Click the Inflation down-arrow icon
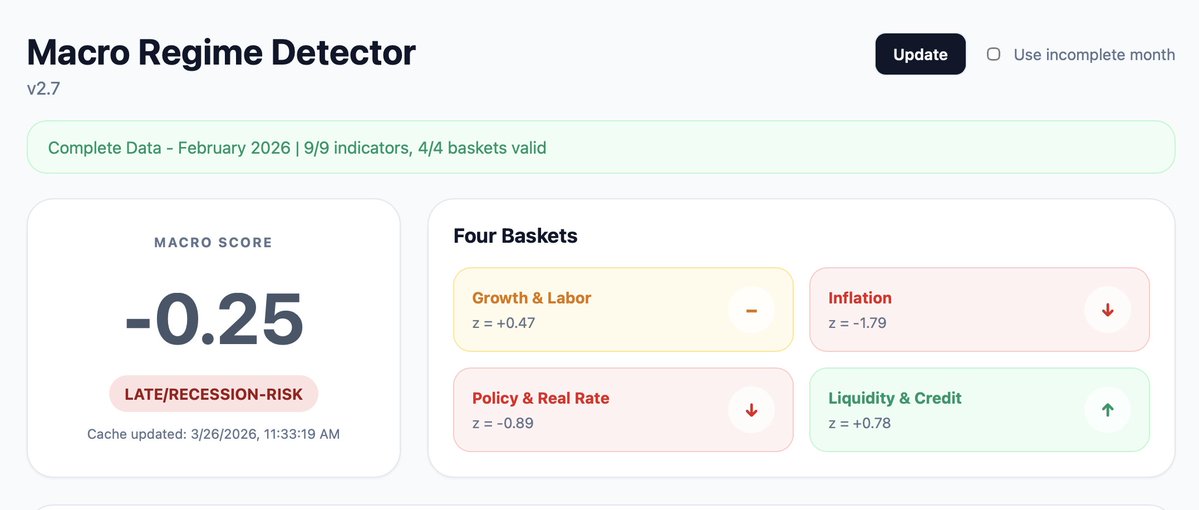Image resolution: width=1199 pixels, height=510 pixels. pos(1107,310)
